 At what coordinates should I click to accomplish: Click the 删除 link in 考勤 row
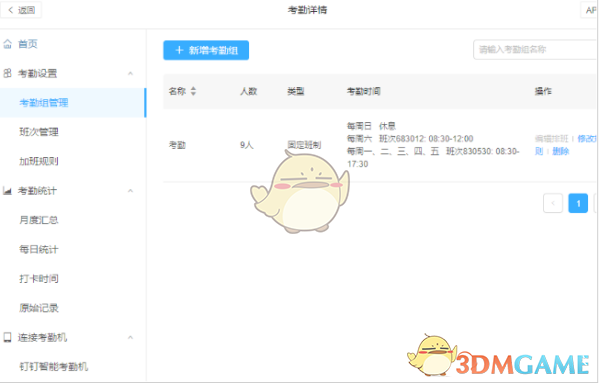click(x=561, y=151)
